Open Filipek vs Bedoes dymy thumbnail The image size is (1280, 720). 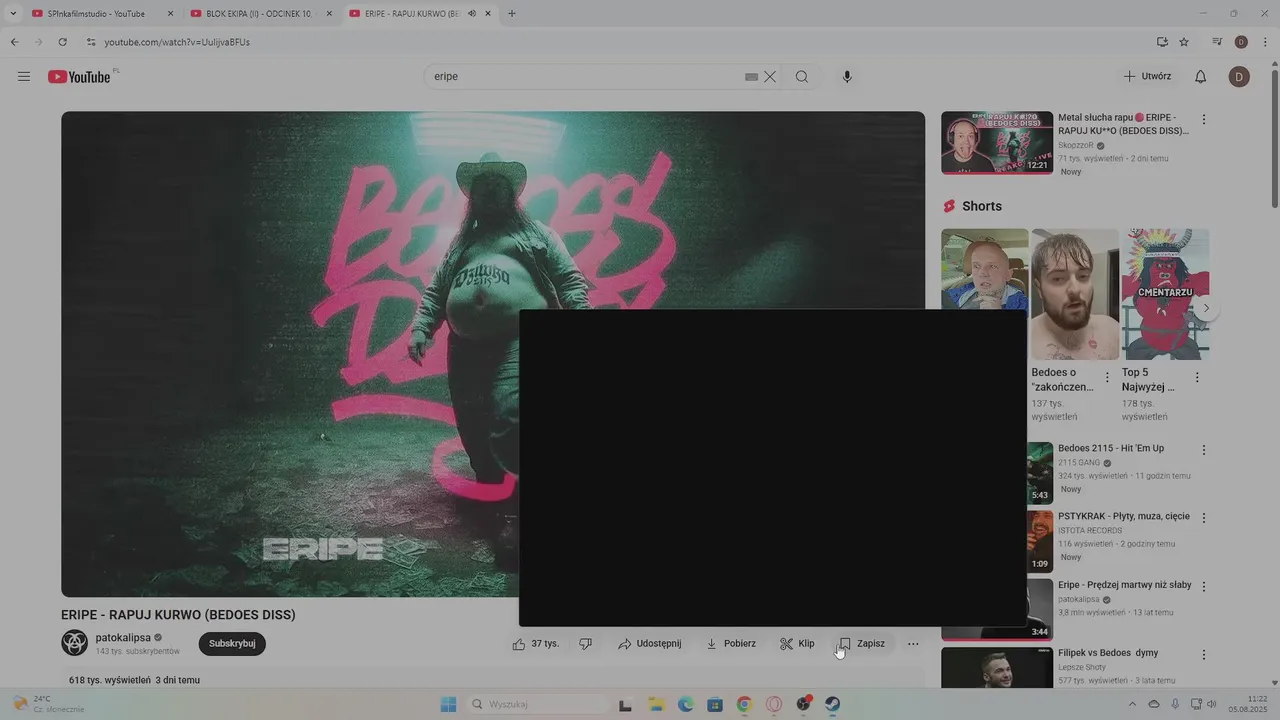pos(997,668)
